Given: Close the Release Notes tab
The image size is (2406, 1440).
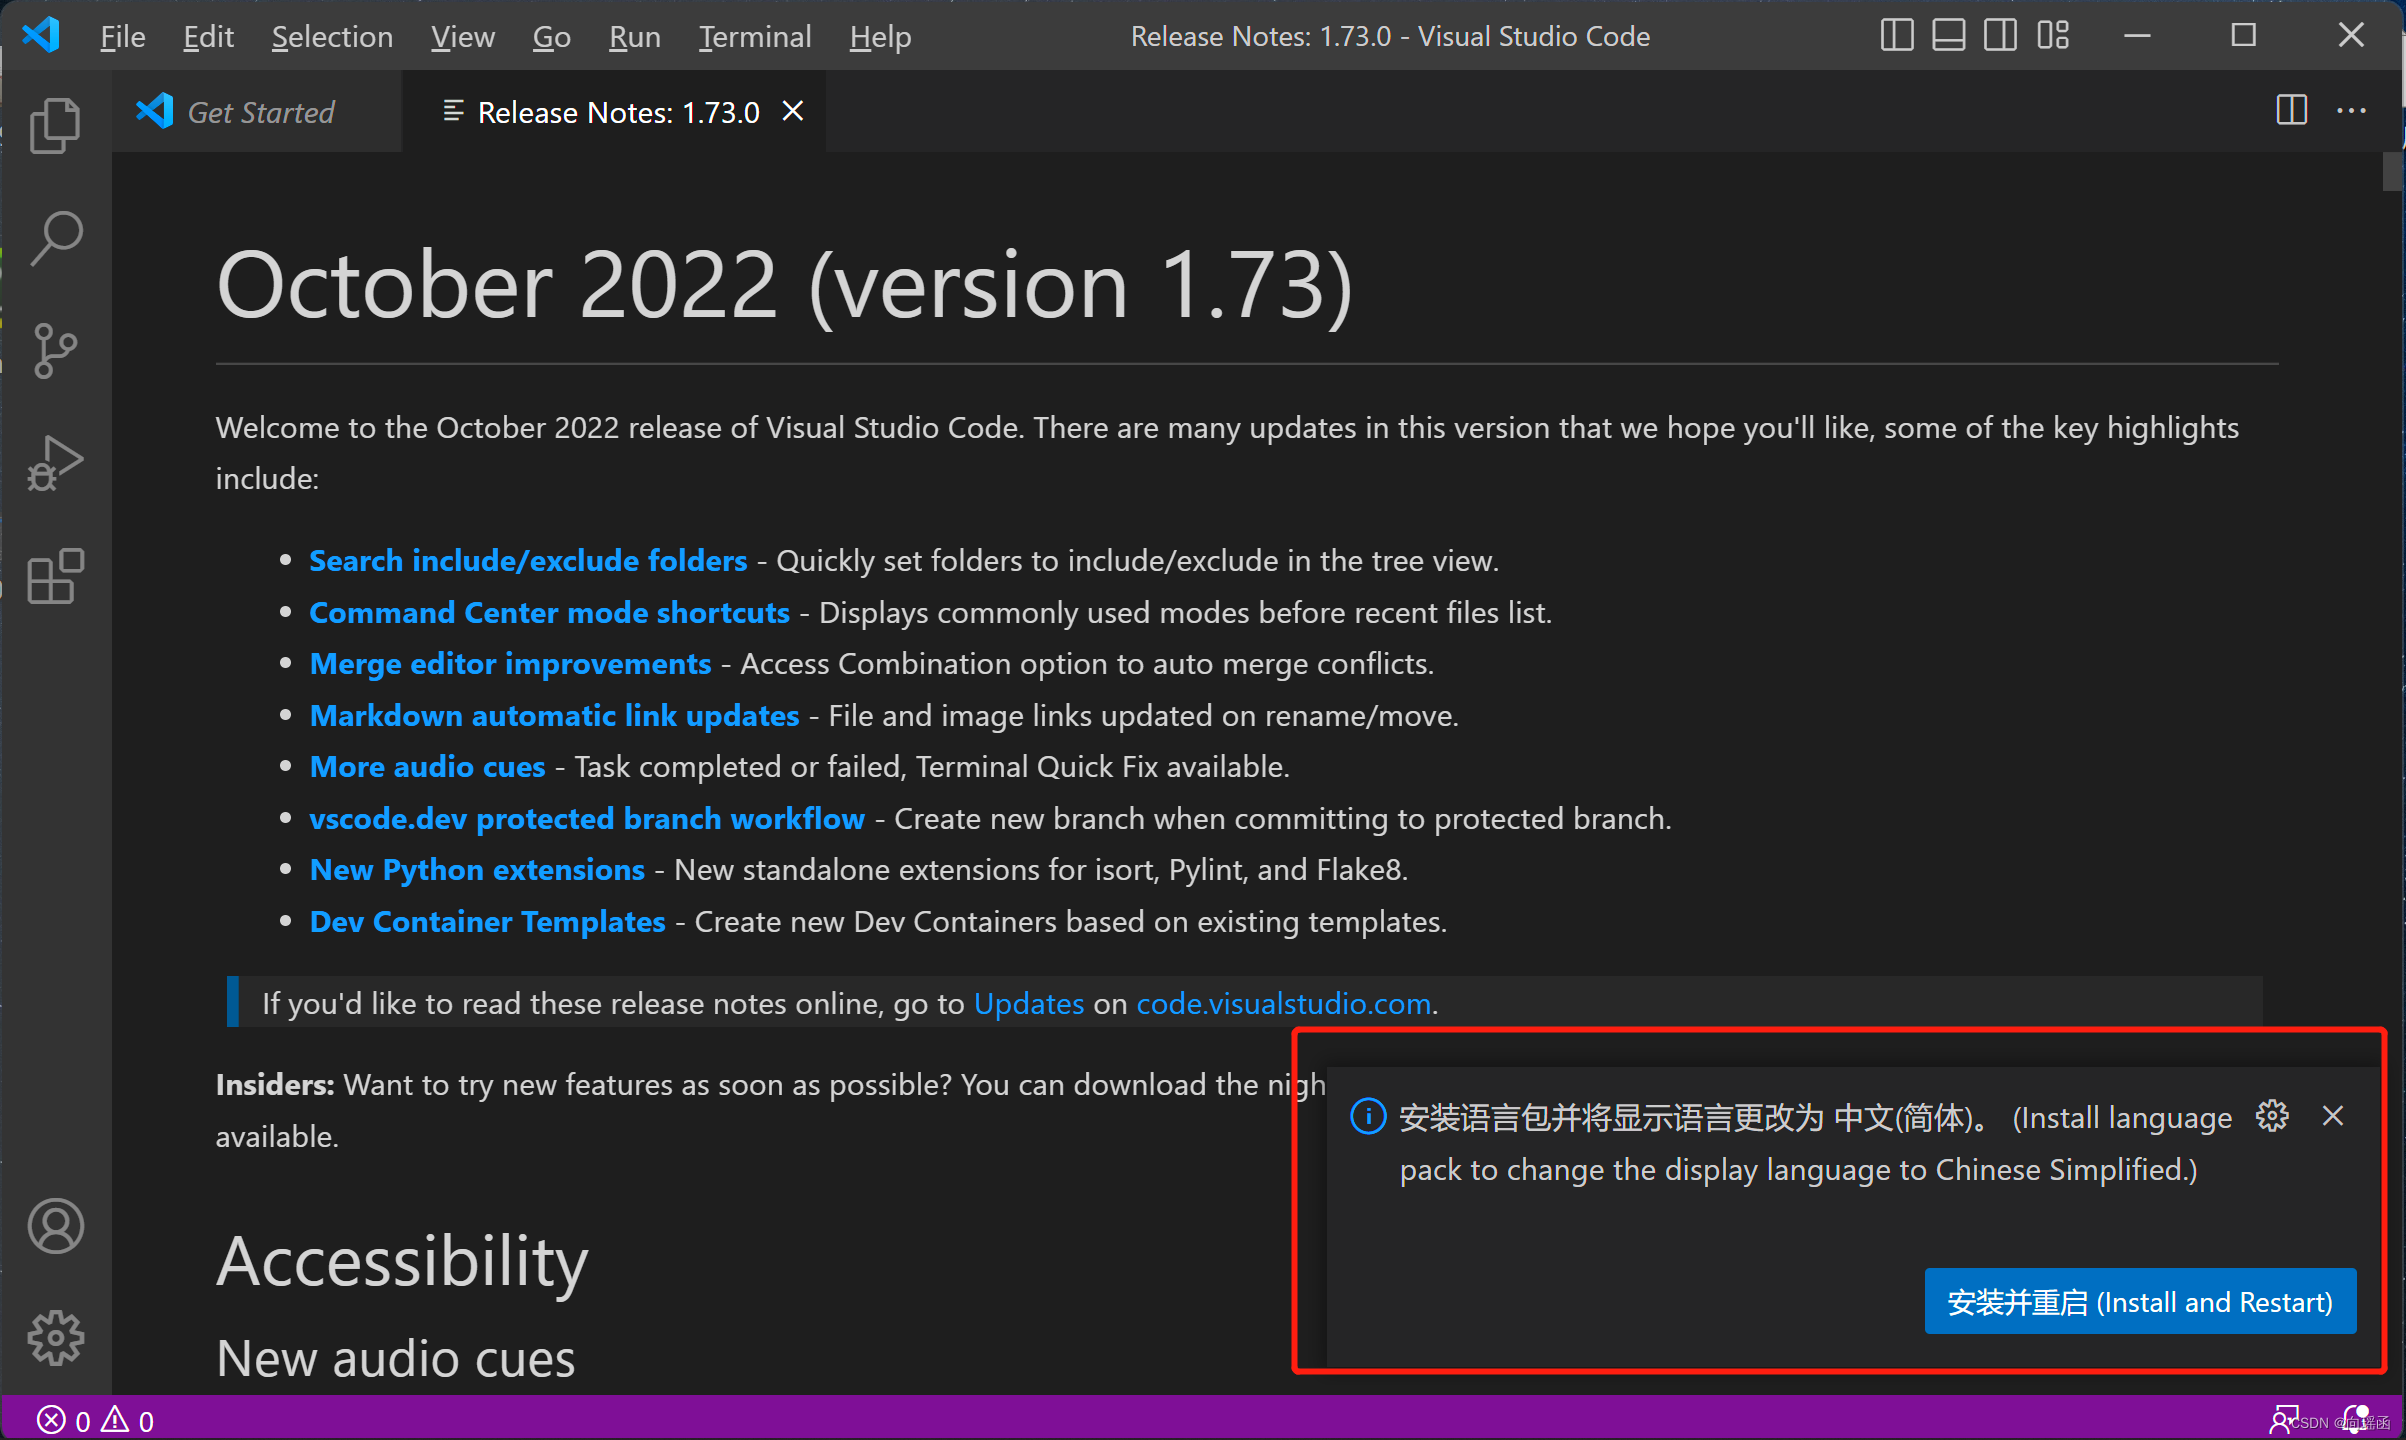Looking at the screenshot, I should point(792,111).
